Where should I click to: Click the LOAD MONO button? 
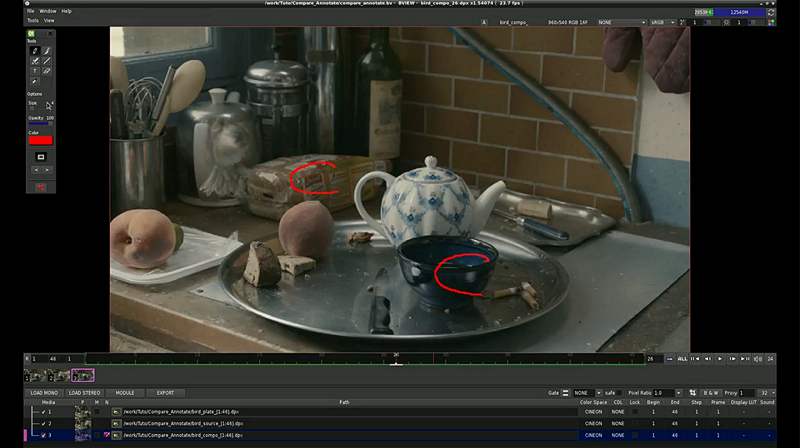44,393
